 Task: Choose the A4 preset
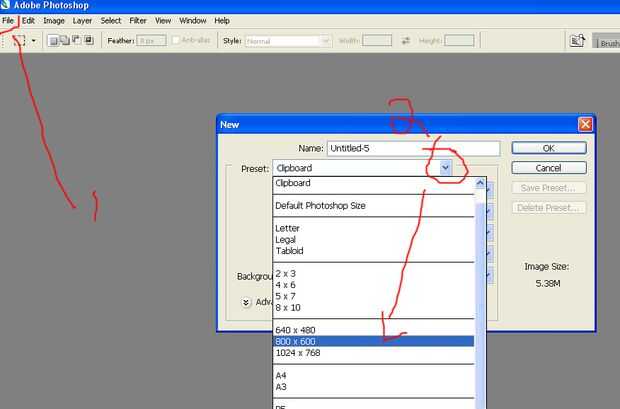(374, 375)
